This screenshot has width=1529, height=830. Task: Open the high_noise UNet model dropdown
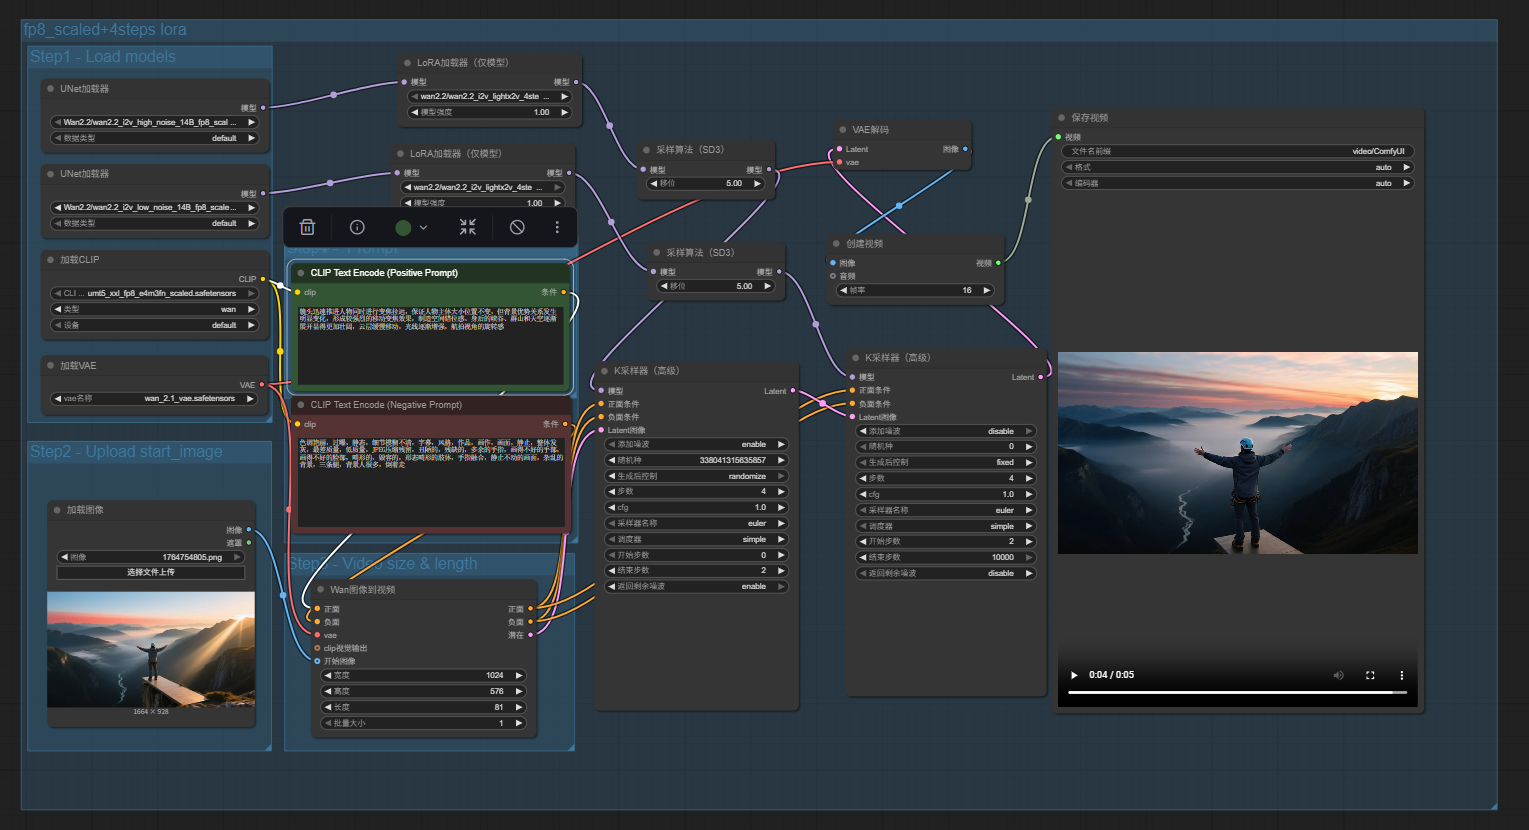pos(155,122)
